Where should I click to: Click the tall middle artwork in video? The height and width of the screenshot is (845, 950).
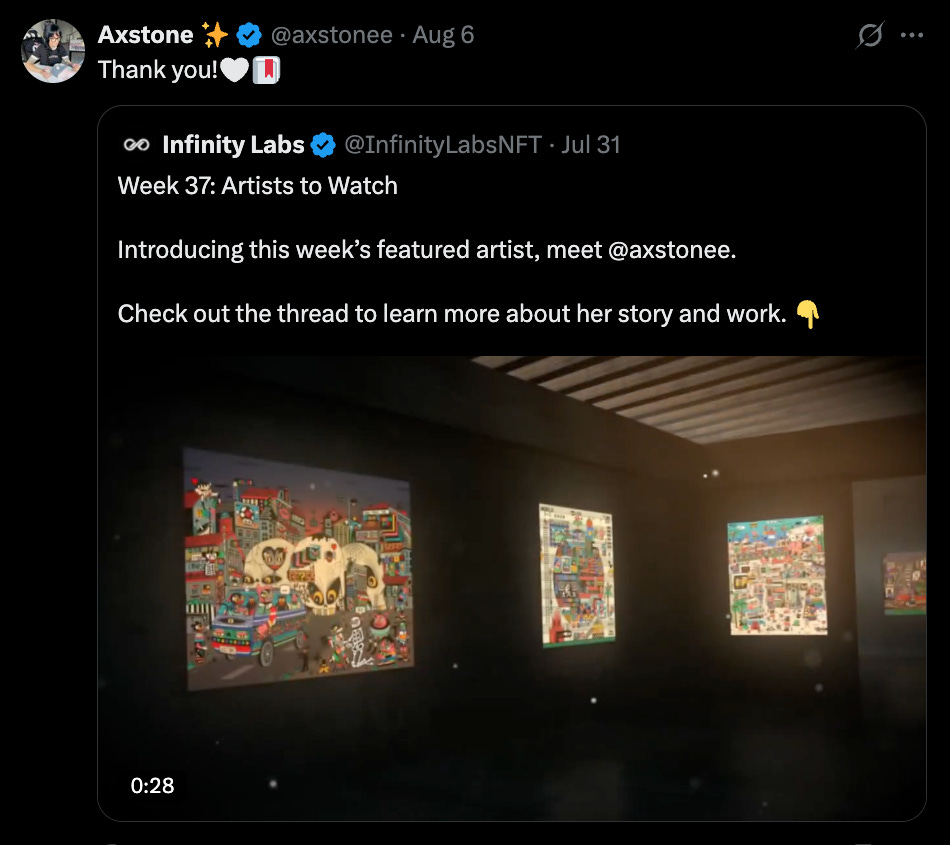pyautogui.click(x=576, y=575)
